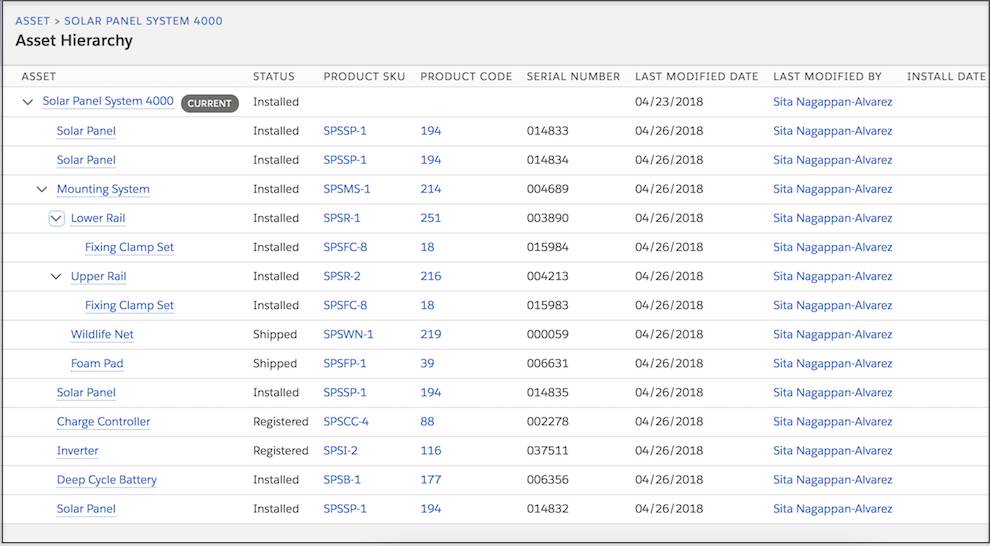Collapse the Upper Rail chevron
The width and height of the screenshot is (990, 546).
[x=56, y=276]
